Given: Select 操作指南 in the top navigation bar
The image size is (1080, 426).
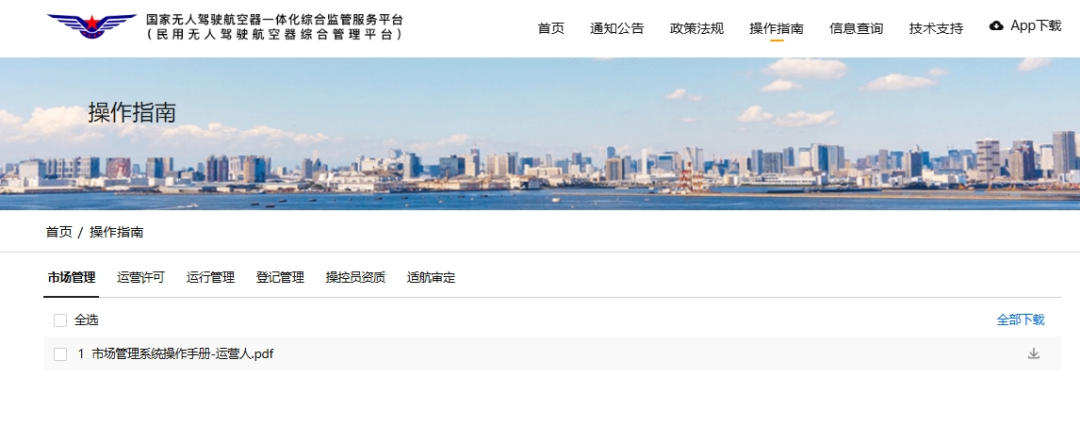Looking at the screenshot, I should [776, 28].
